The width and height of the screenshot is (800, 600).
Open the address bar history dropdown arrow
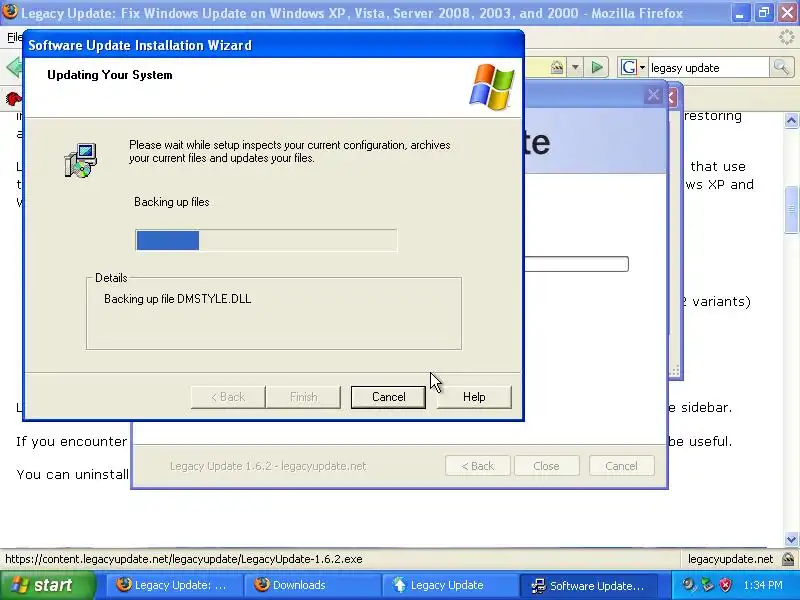(x=575, y=67)
